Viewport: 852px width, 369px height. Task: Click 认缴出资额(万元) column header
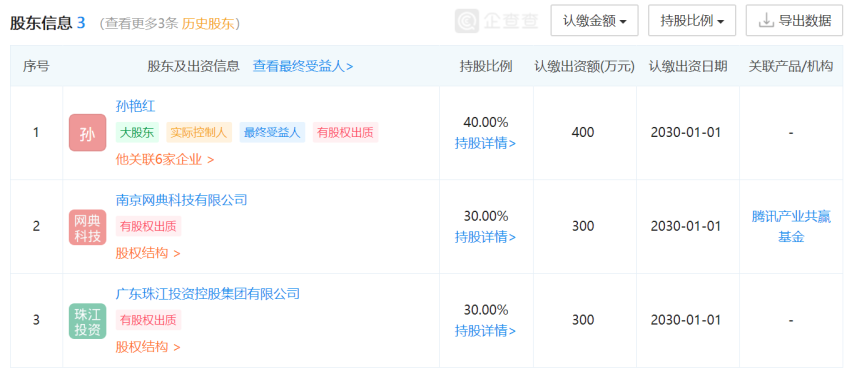[x=585, y=66]
